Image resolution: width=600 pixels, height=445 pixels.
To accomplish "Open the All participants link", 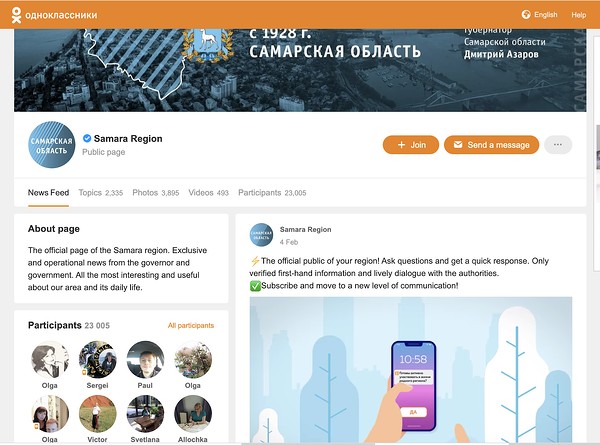I will pyautogui.click(x=191, y=326).
